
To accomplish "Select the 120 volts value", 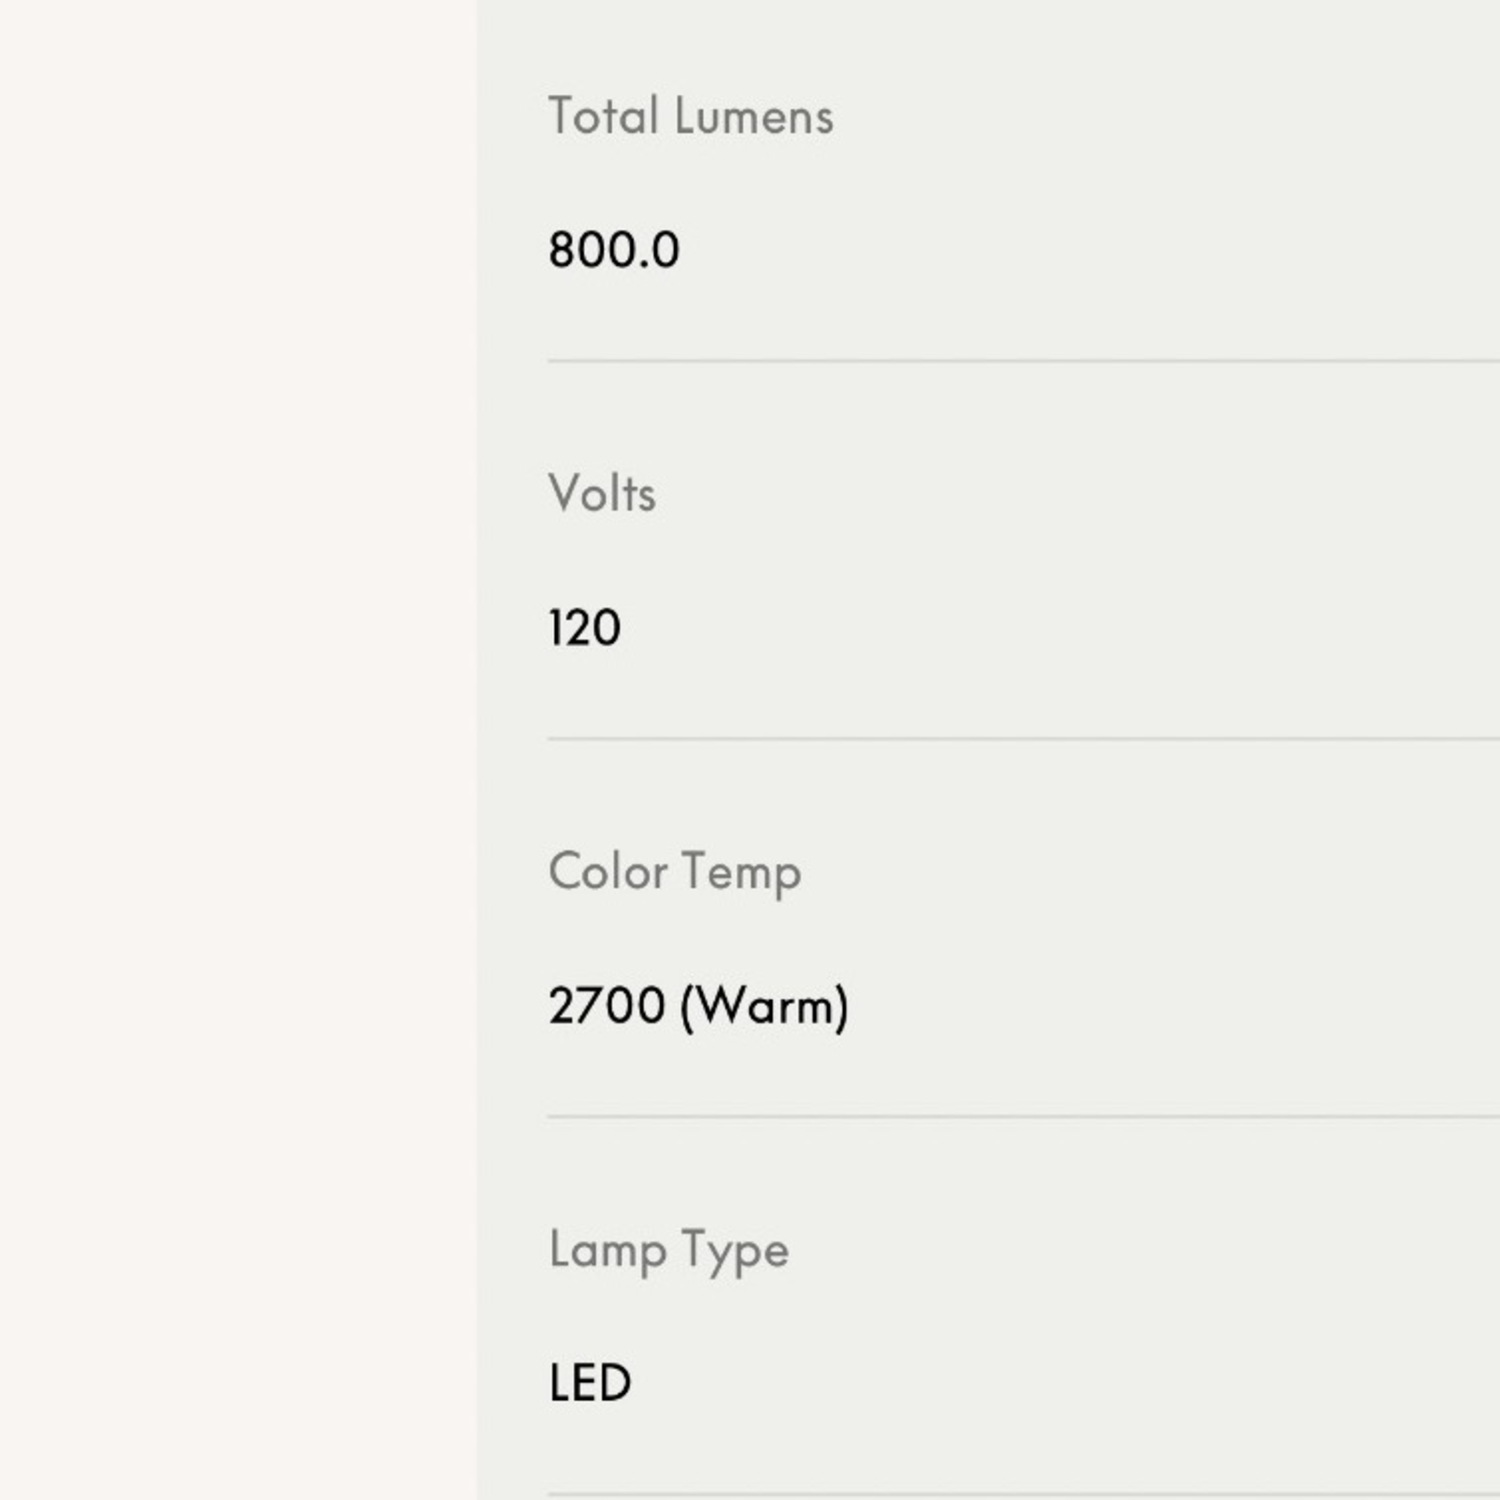I will (x=585, y=628).
